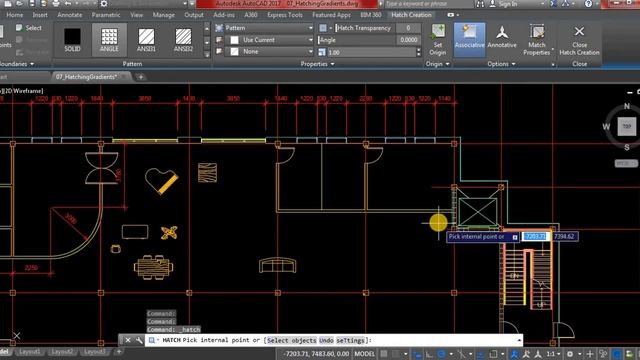This screenshot has width=640, height=360.
Task: Open the Parametric ribbon tab
Action: click(x=106, y=15)
